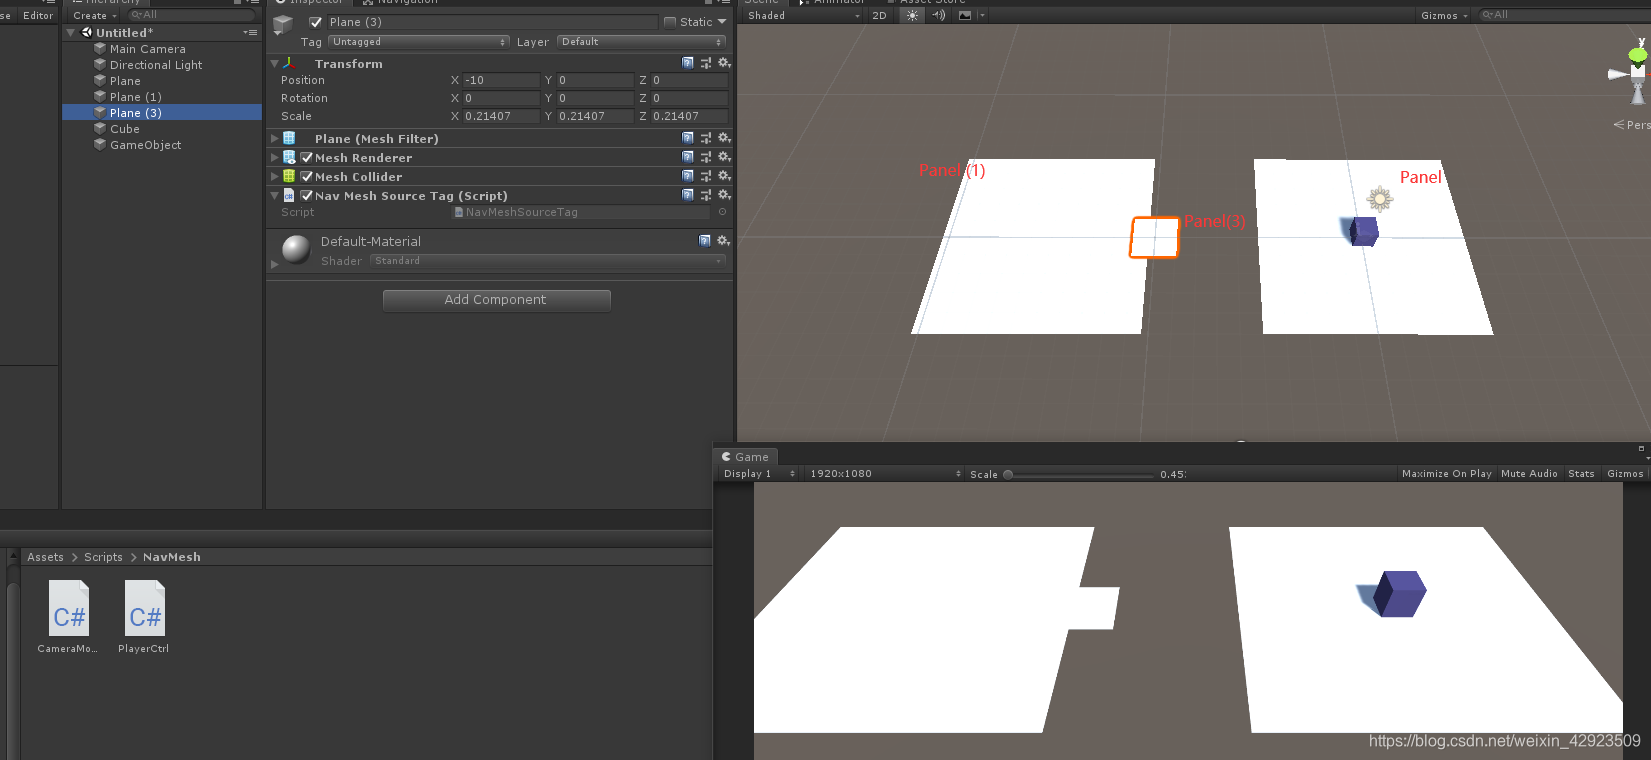Open the 1920x1080 resolution dropdown
1651x760 pixels.
tap(884, 474)
